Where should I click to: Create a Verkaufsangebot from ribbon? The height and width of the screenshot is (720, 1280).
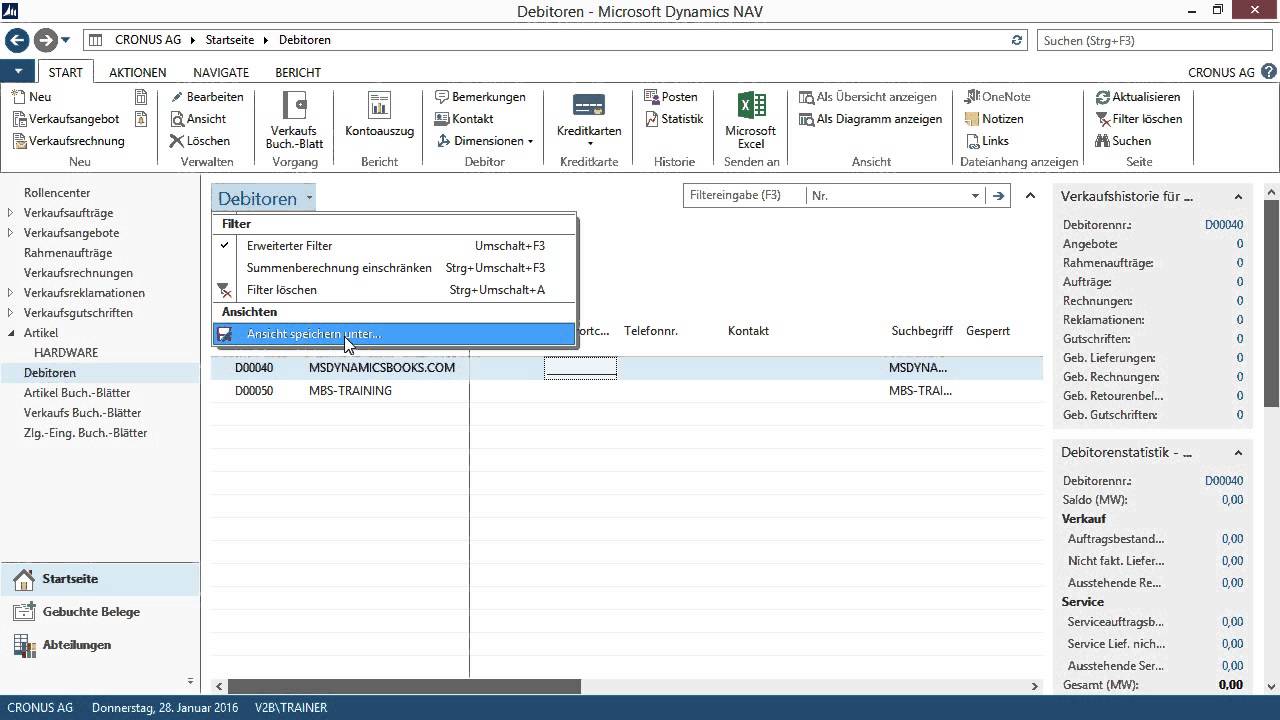66,119
